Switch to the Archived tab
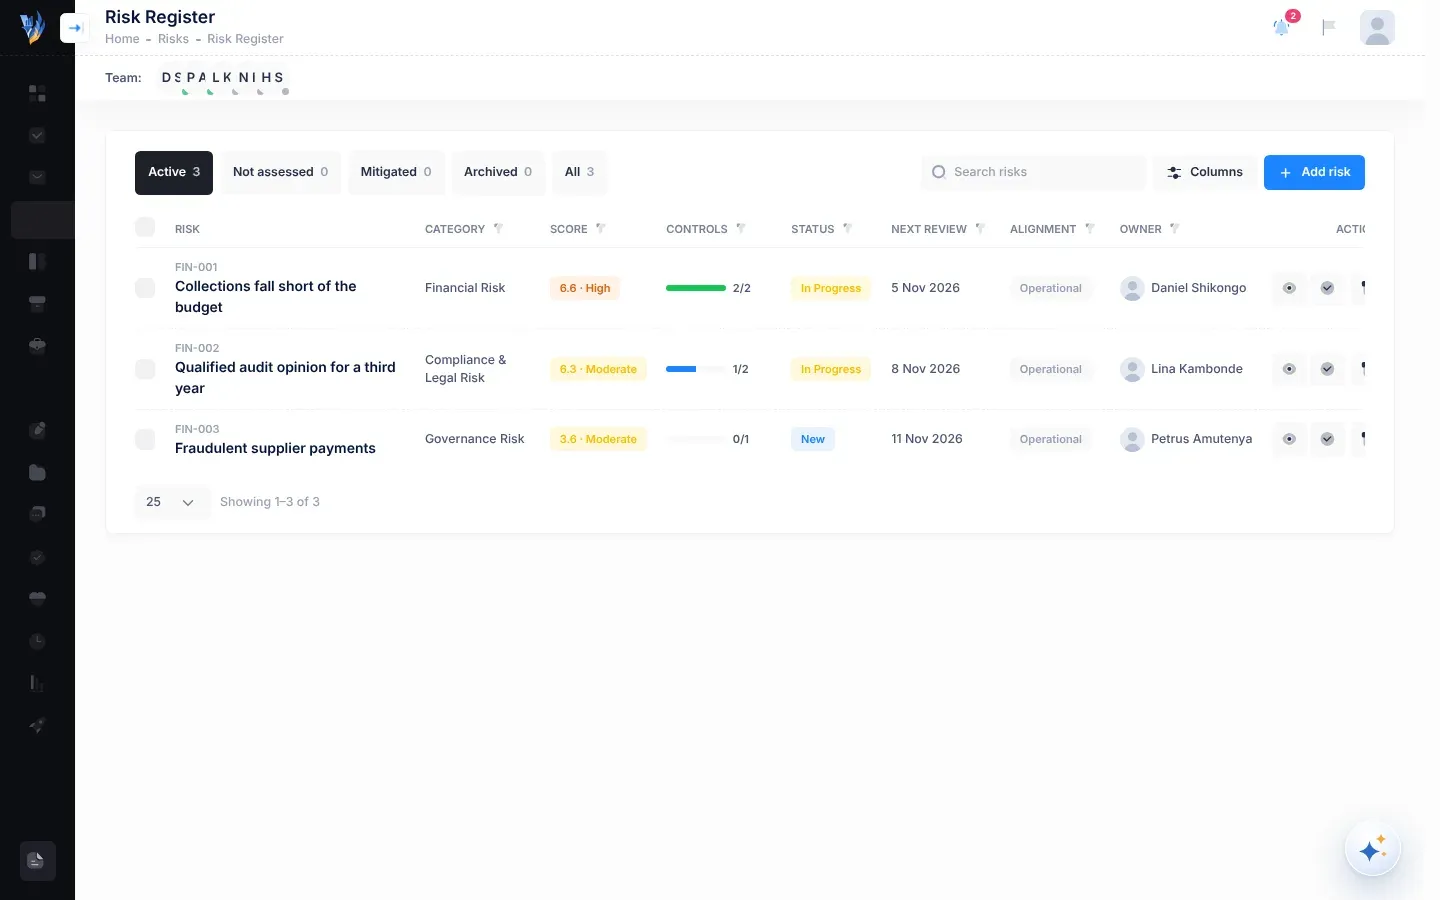Screen dimensions: 1440x900 click(498, 172)
